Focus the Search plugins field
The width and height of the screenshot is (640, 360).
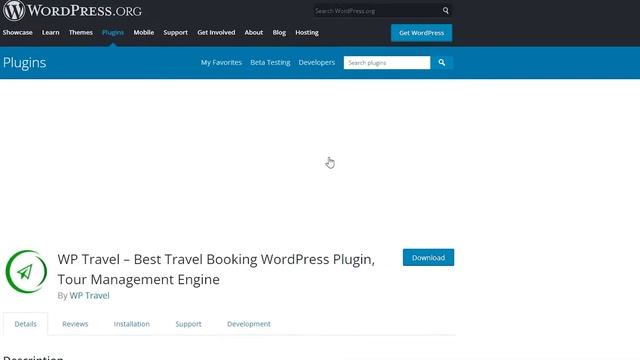(x=387, y=62)
